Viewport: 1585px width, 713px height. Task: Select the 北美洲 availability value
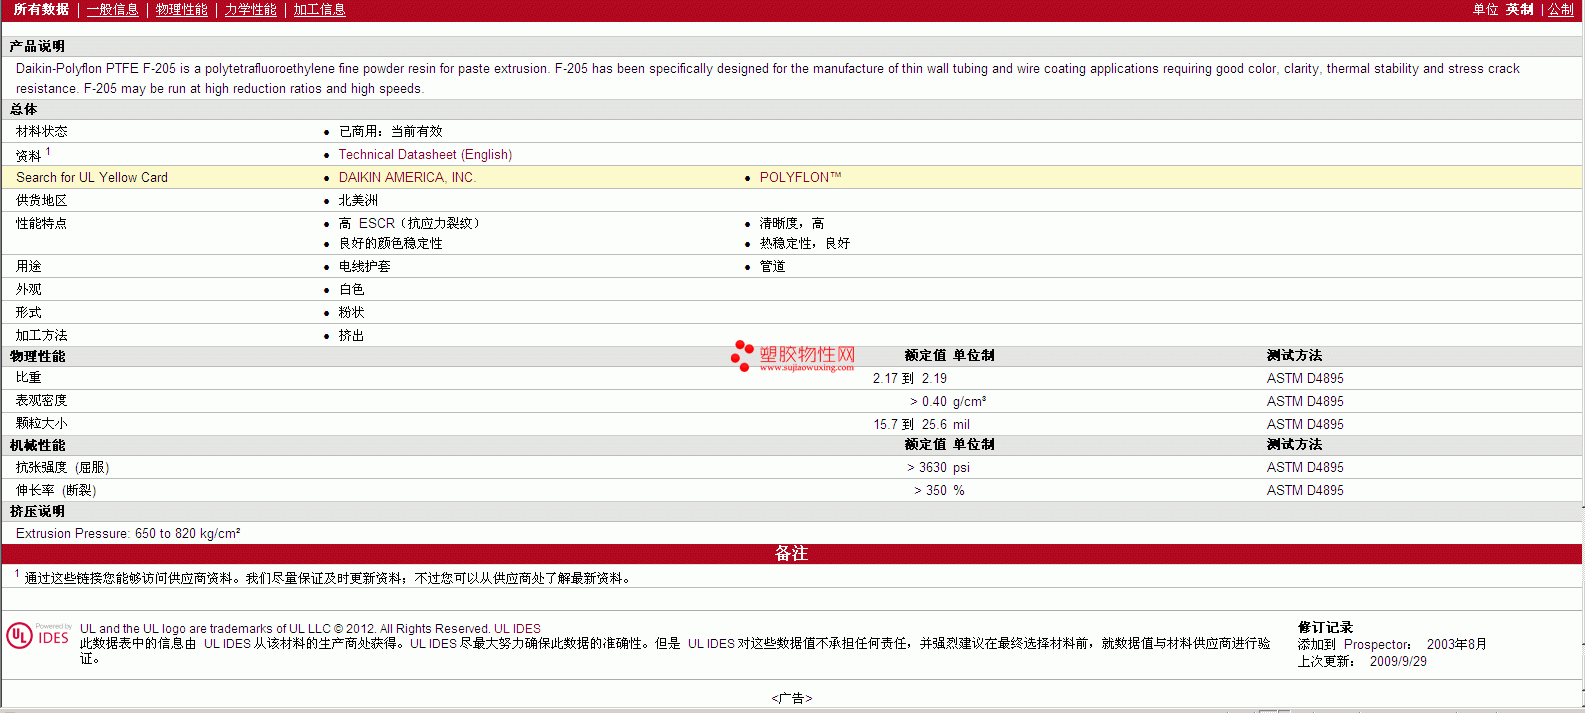[x=358, y=200]
